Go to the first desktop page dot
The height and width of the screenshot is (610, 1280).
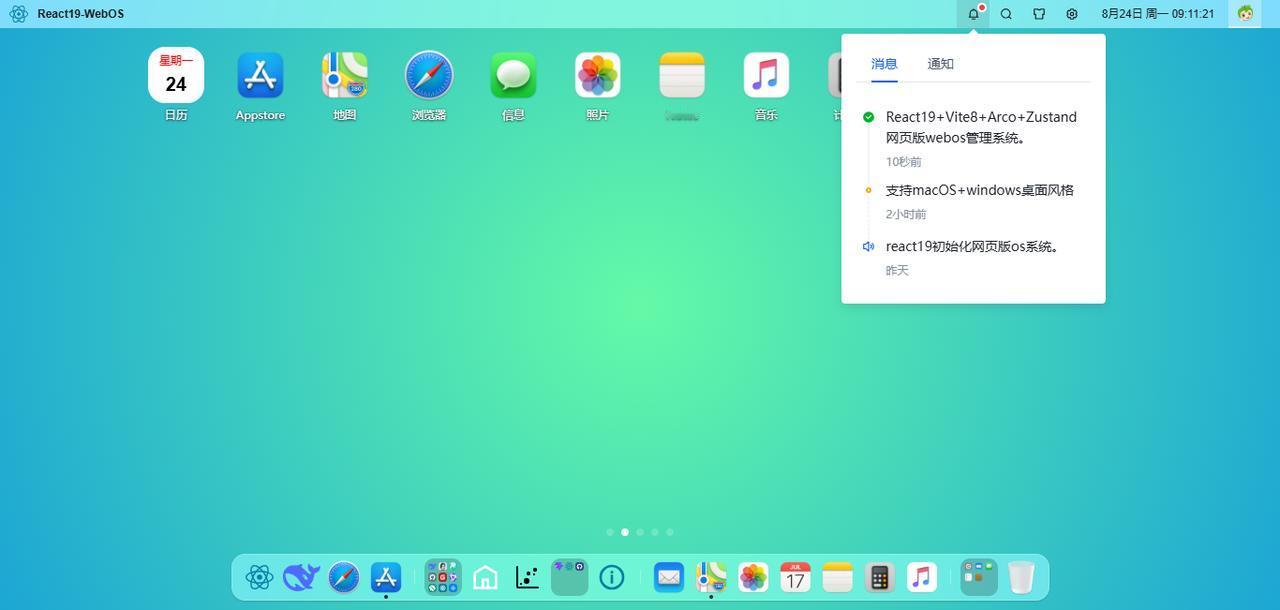pos(610,532)
